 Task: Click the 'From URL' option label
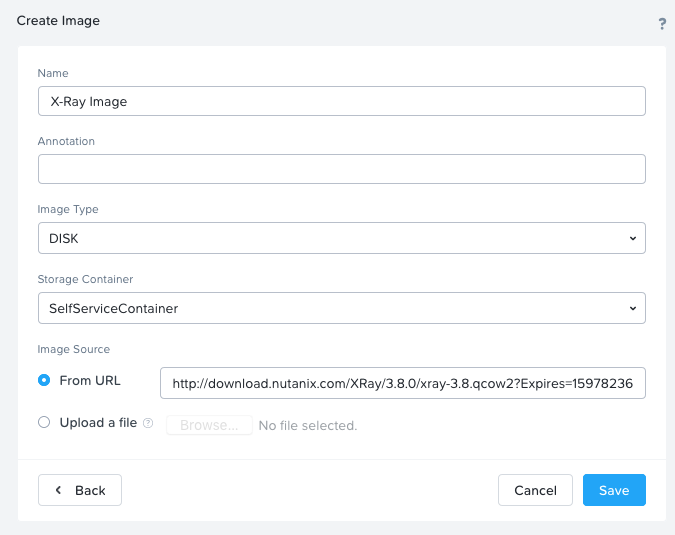89,380
